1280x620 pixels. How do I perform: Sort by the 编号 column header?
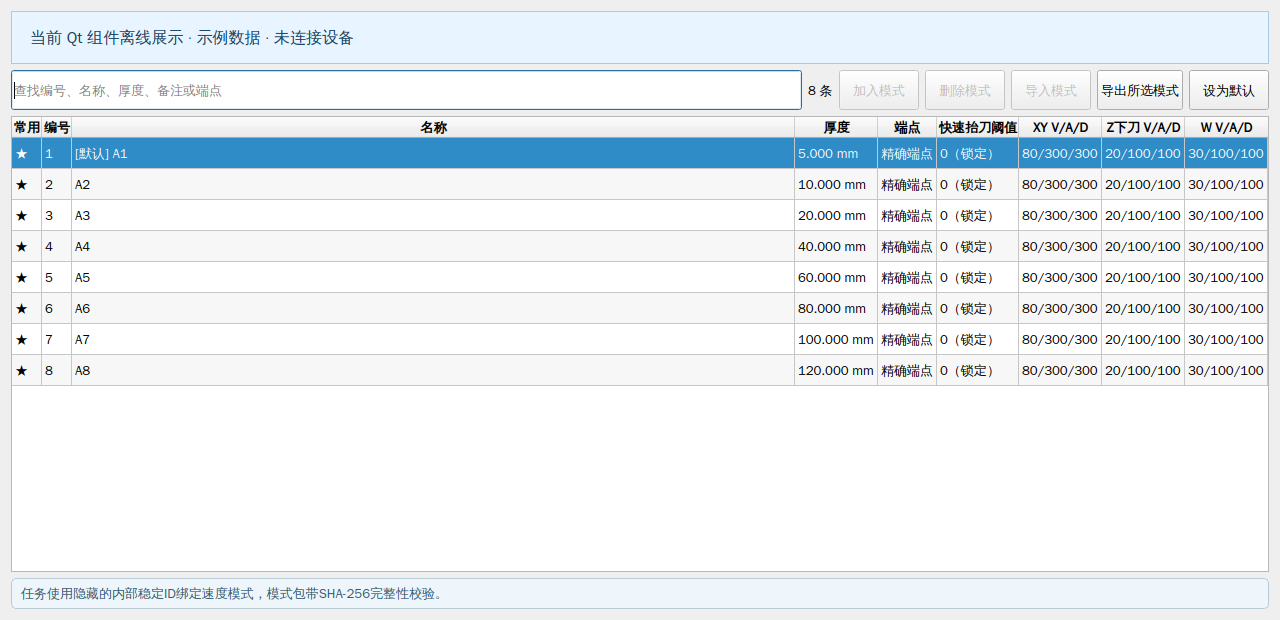point(57,128)
